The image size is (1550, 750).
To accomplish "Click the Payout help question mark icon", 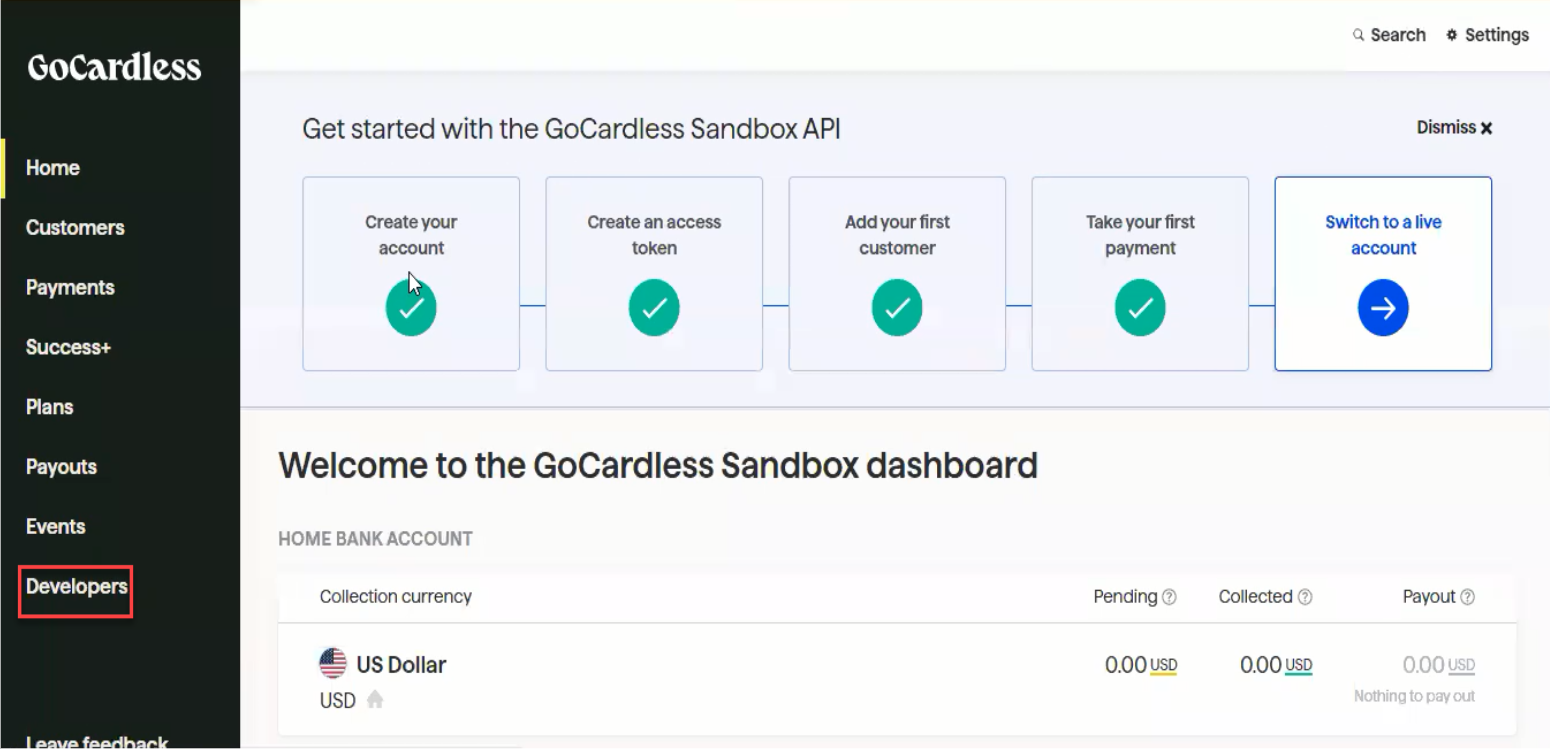I will [x=1467, y=597].
